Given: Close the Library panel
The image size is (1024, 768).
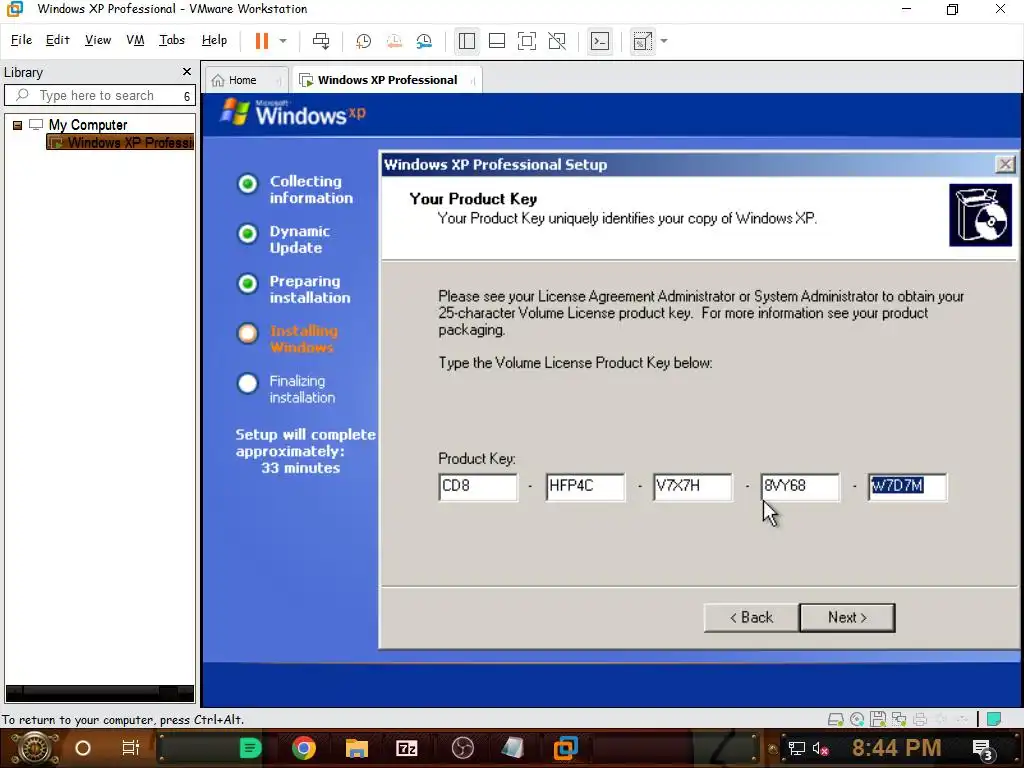Looking at the screenshot, I should point(187,71).
